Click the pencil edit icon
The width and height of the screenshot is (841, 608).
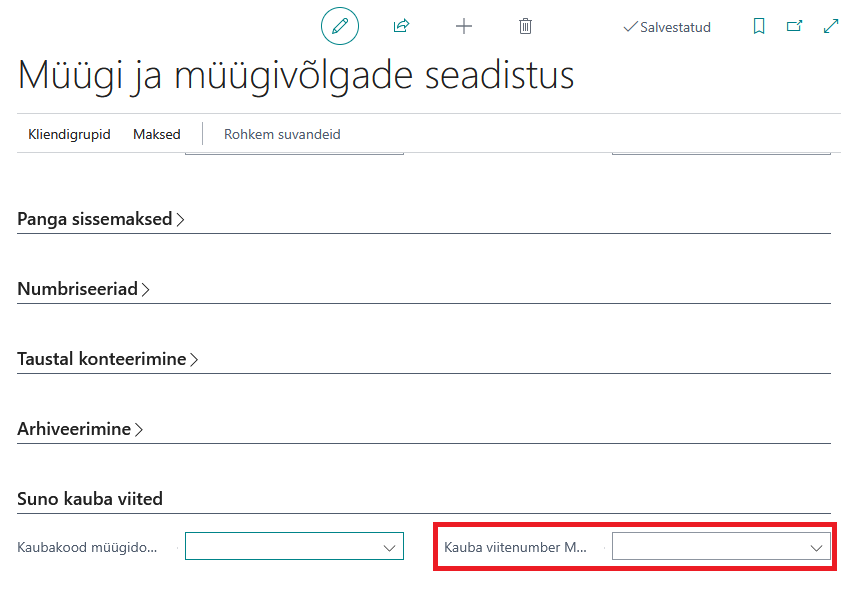340,26
